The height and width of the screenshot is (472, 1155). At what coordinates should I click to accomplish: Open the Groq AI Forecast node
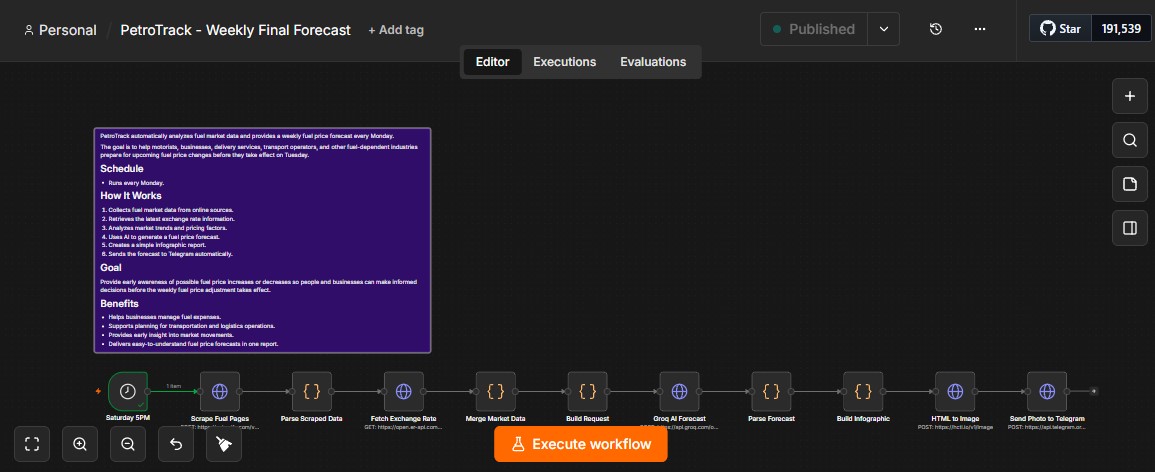coord(679,391)
